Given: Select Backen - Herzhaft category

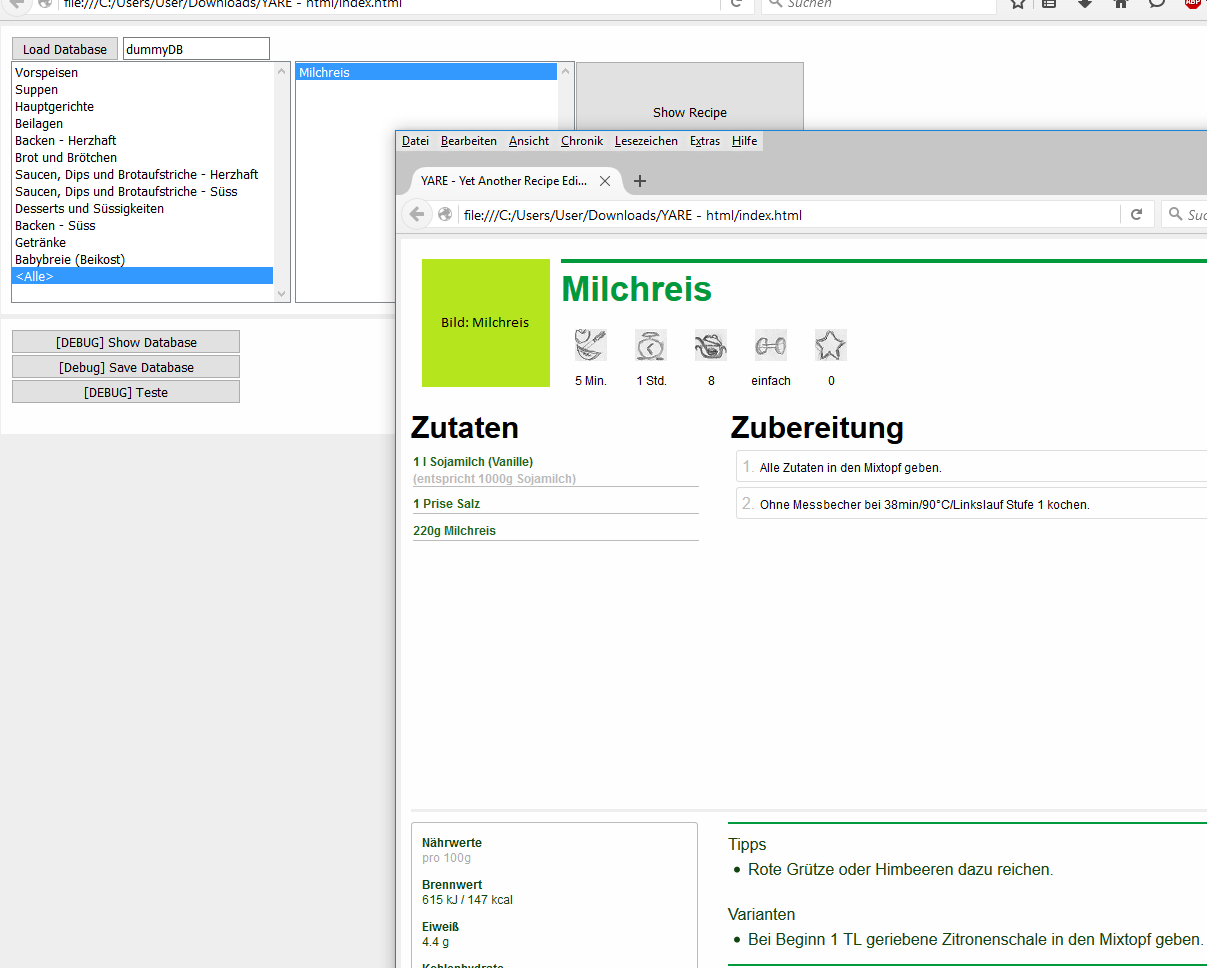Looking at the screenshot, I should (143, 141).
